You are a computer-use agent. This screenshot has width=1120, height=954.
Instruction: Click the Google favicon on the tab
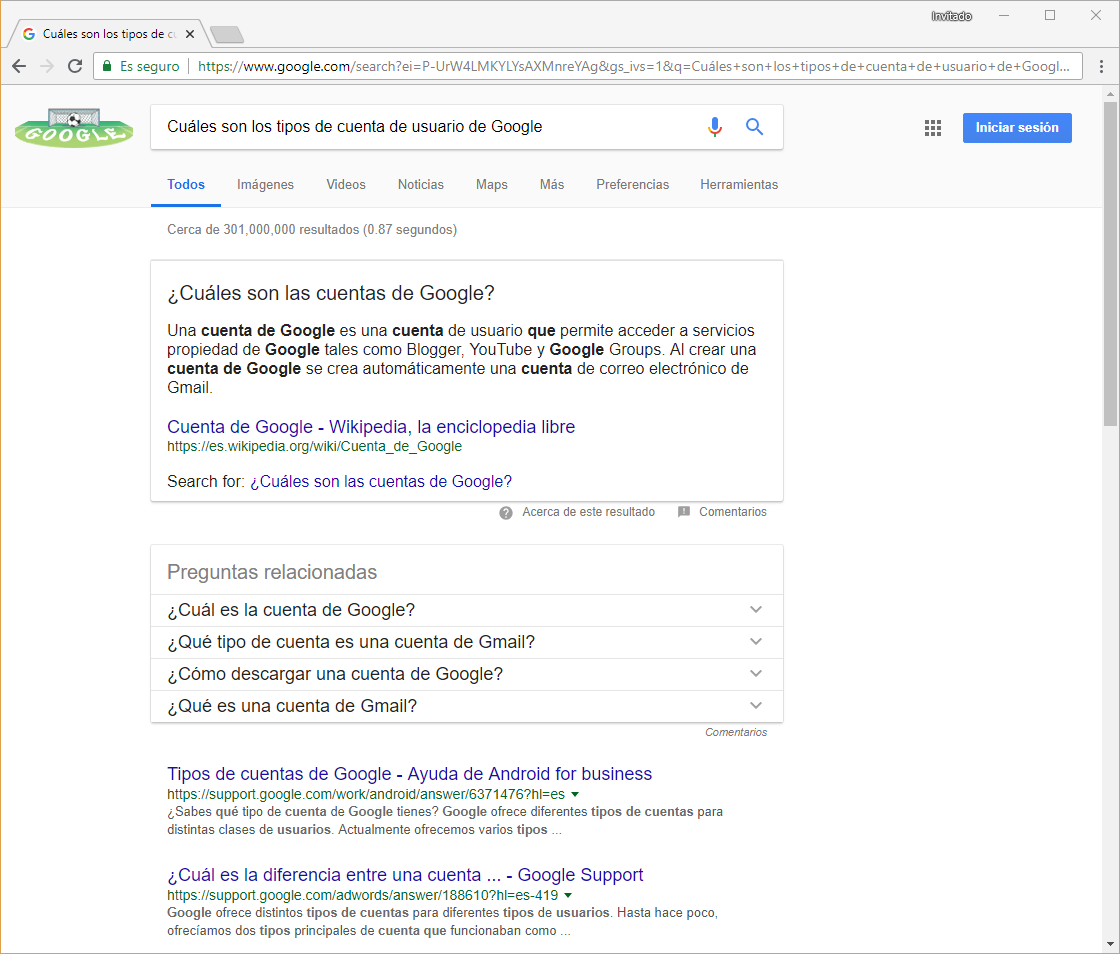[x=29, y=34]
